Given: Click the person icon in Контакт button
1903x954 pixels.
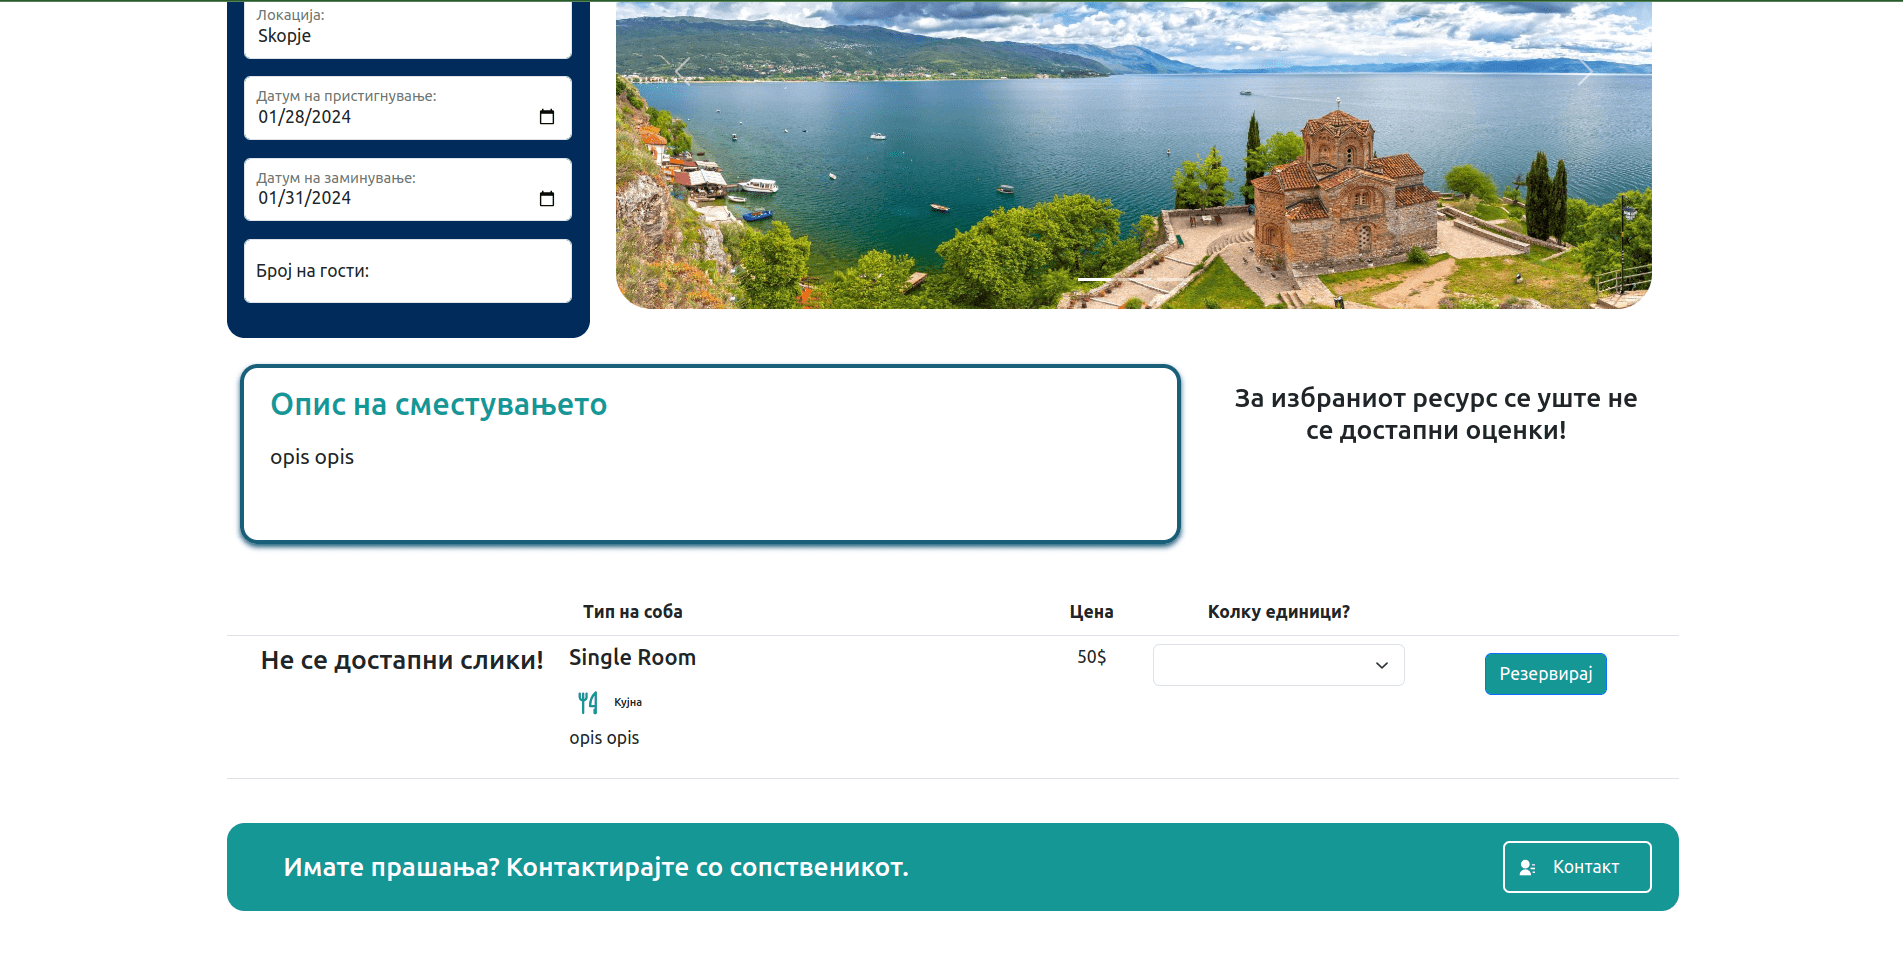Looking at the screenshot, I should point(1527,867).
